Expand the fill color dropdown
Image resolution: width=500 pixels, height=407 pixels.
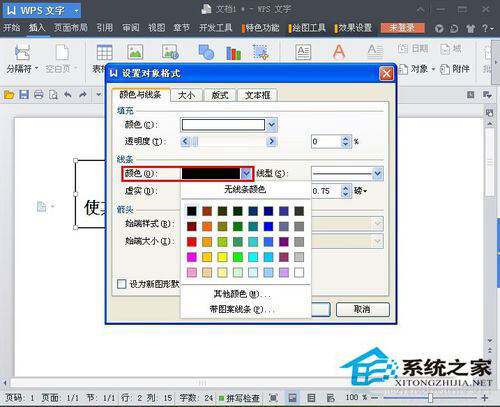[x=272, y=125]
